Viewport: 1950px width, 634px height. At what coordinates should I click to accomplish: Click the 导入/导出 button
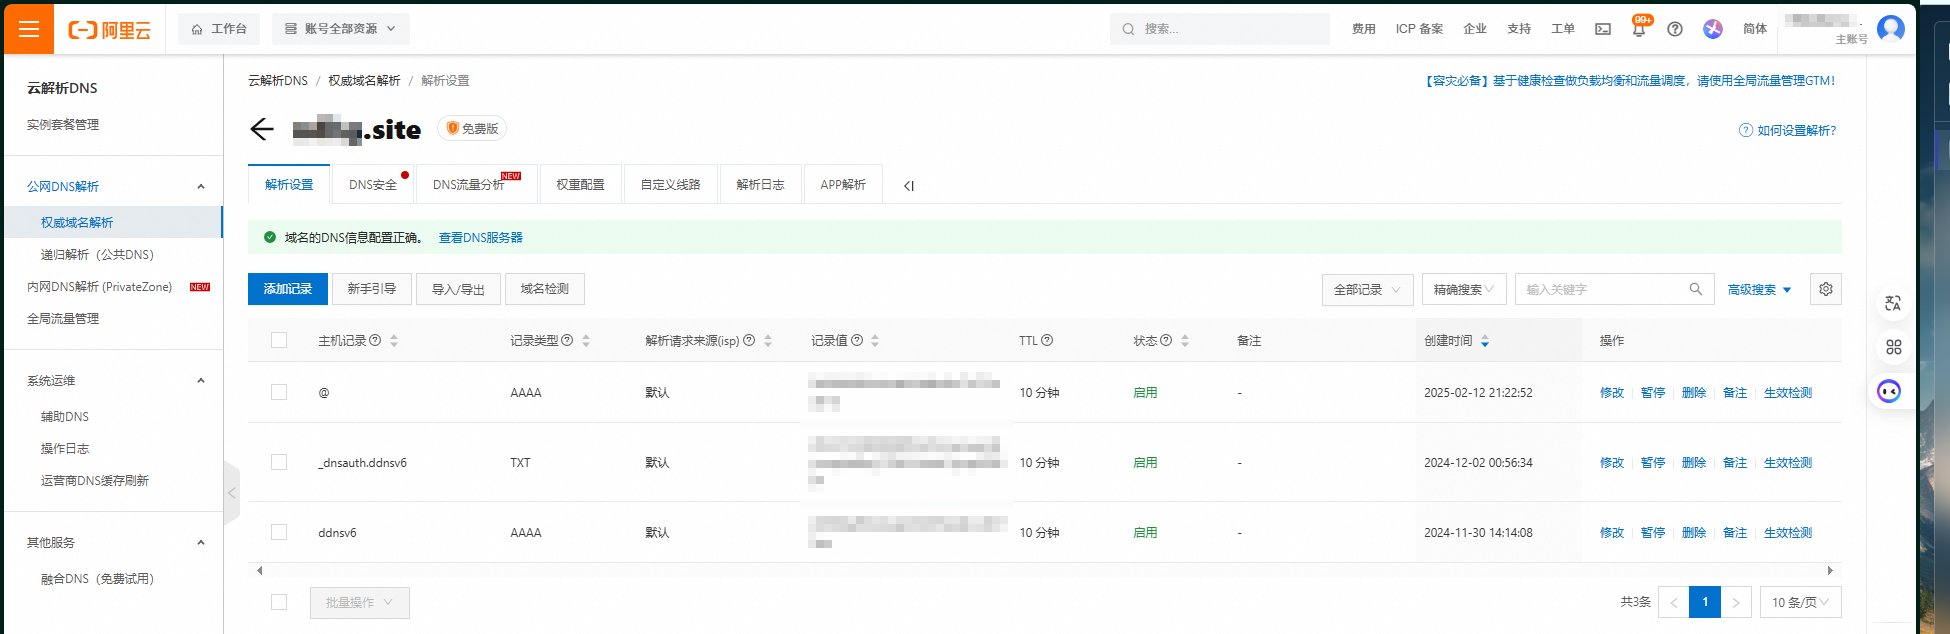tap(459, 289)
